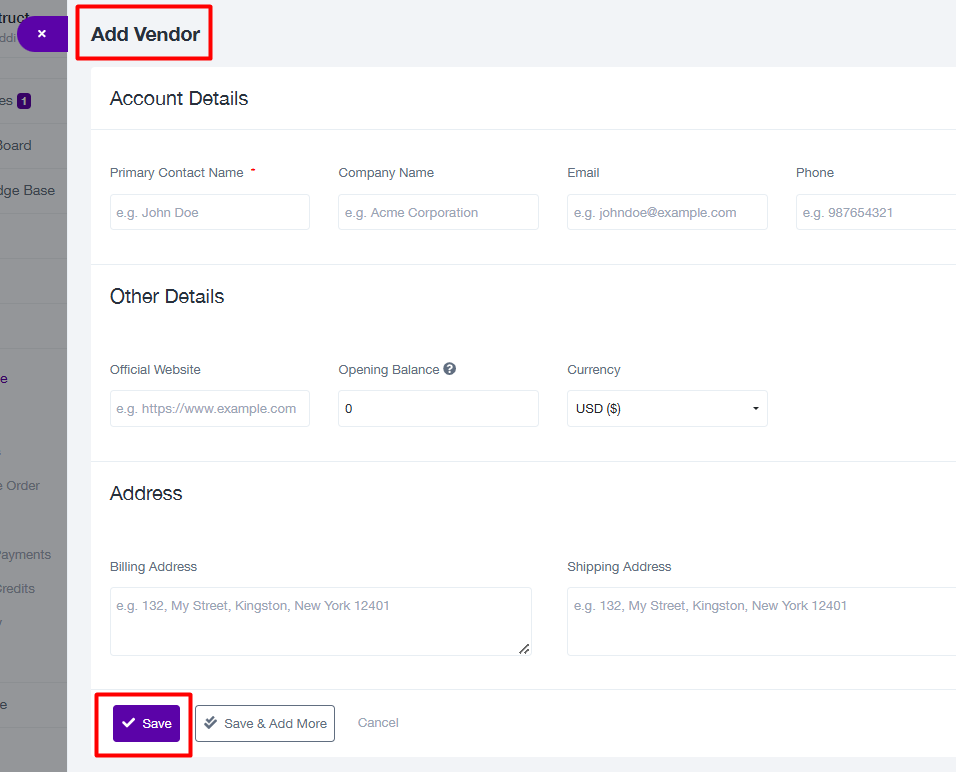Close the Add Vendor panel with X

coord(42,34)
